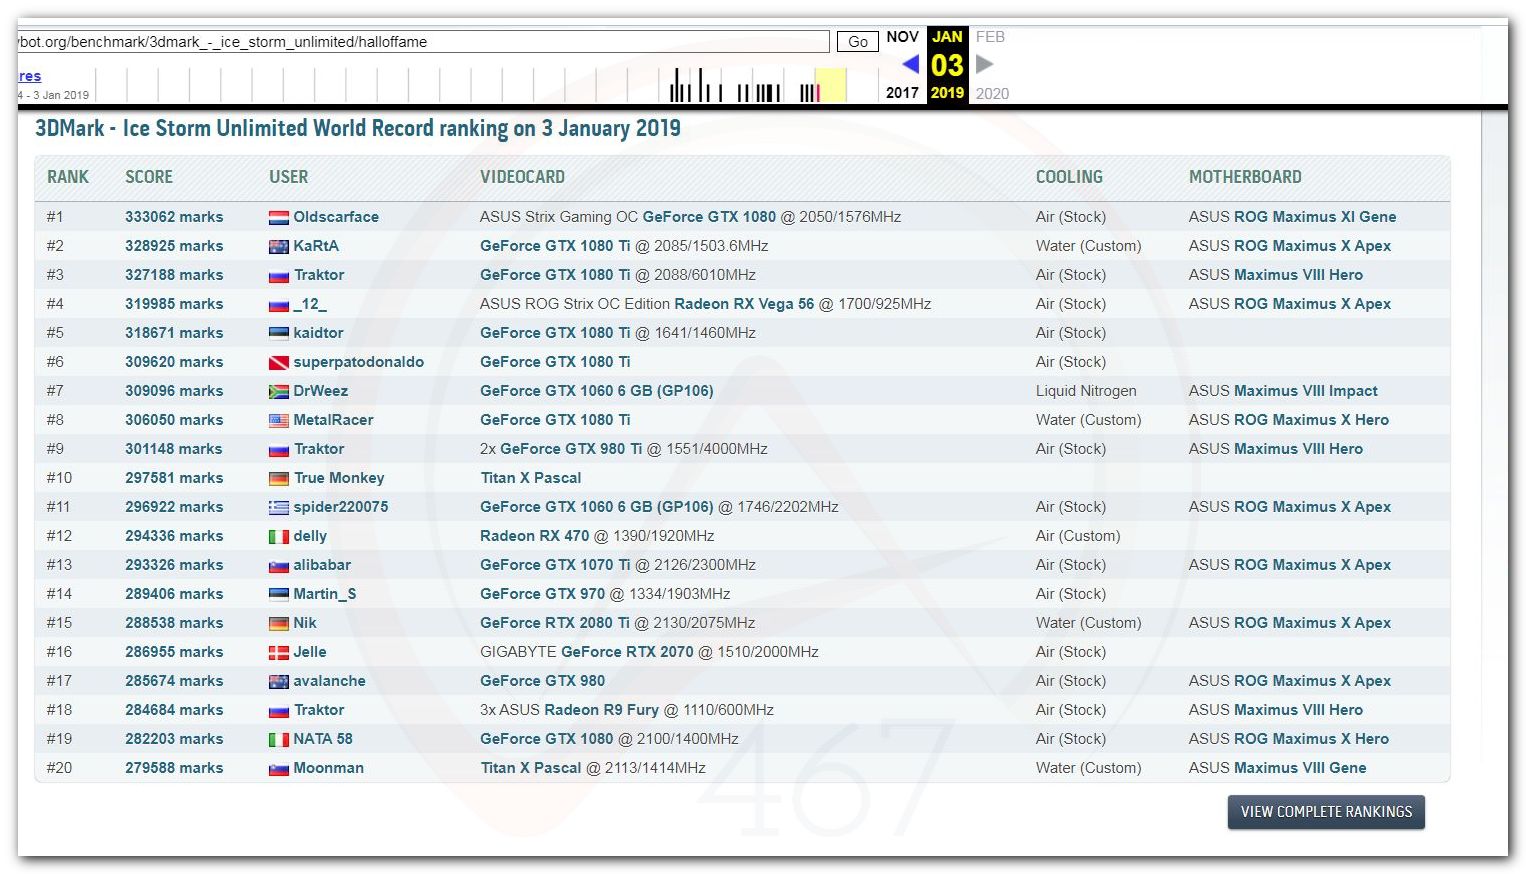This screenshot has height=874, width=1526.
Task: Open ASUS ROG Maximus XI Gene link
Action: [1314, 217]
